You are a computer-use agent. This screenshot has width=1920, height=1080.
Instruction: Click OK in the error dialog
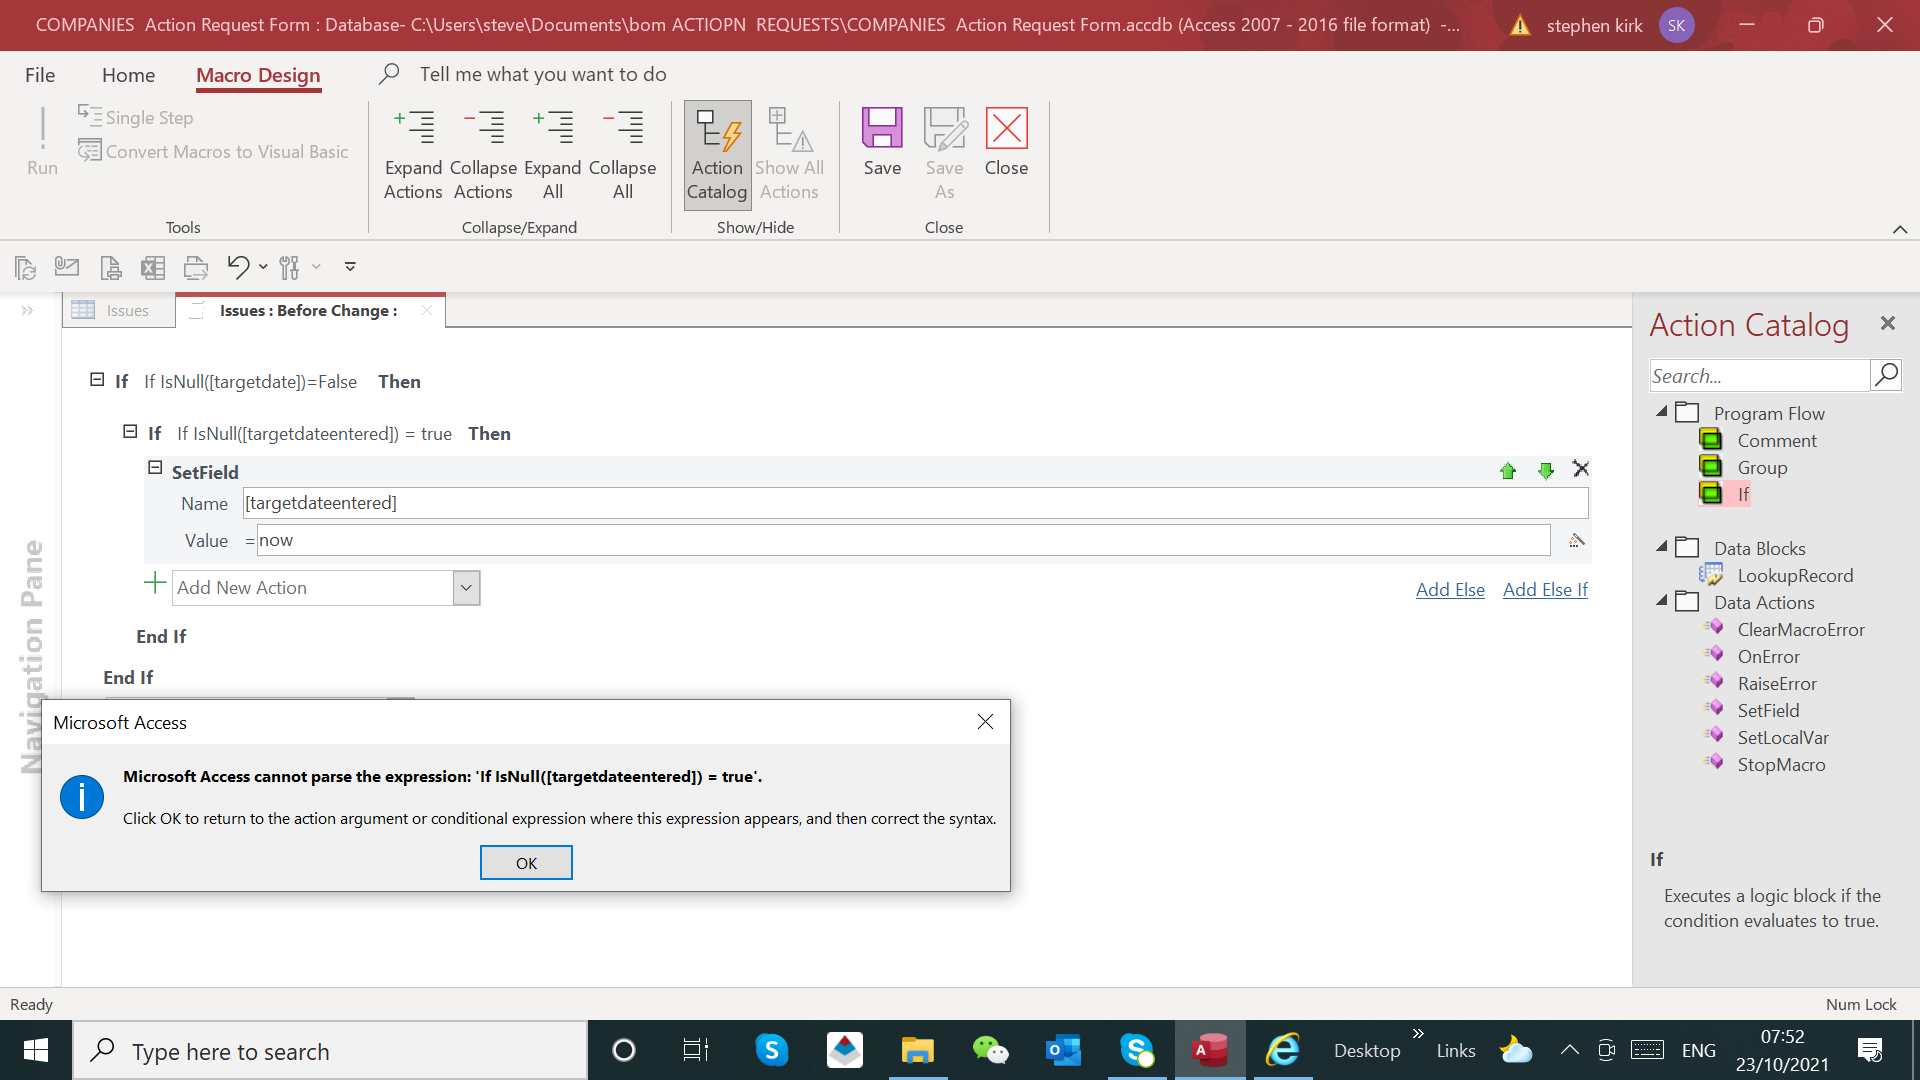coord(526,863)
